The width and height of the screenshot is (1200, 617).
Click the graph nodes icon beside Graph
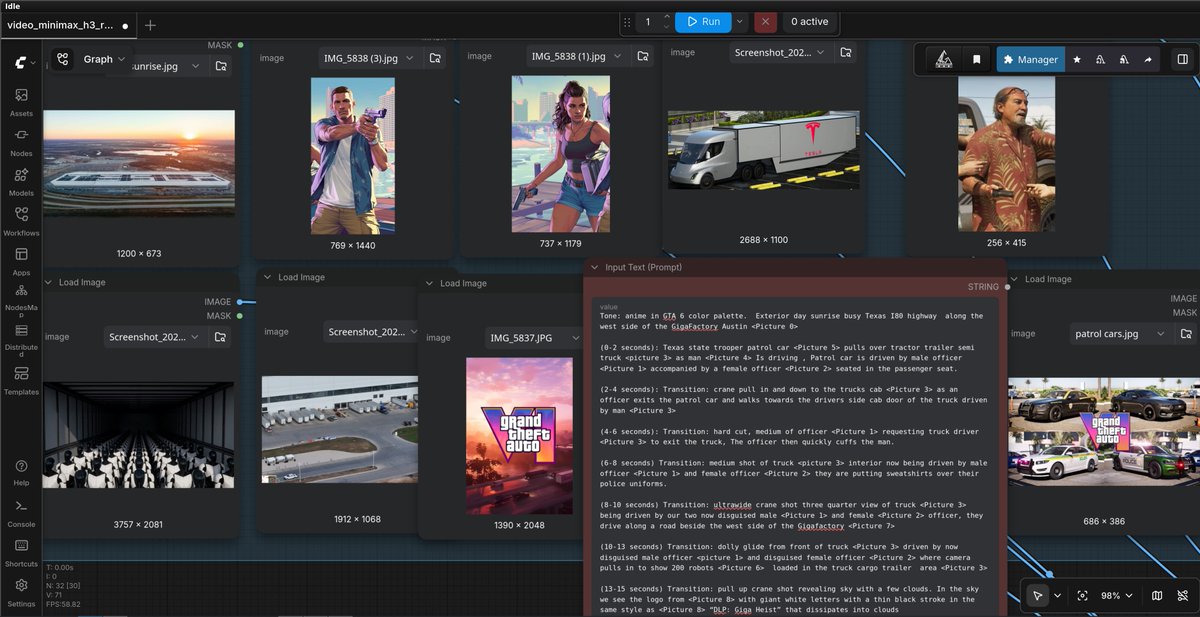pos(63,59)
